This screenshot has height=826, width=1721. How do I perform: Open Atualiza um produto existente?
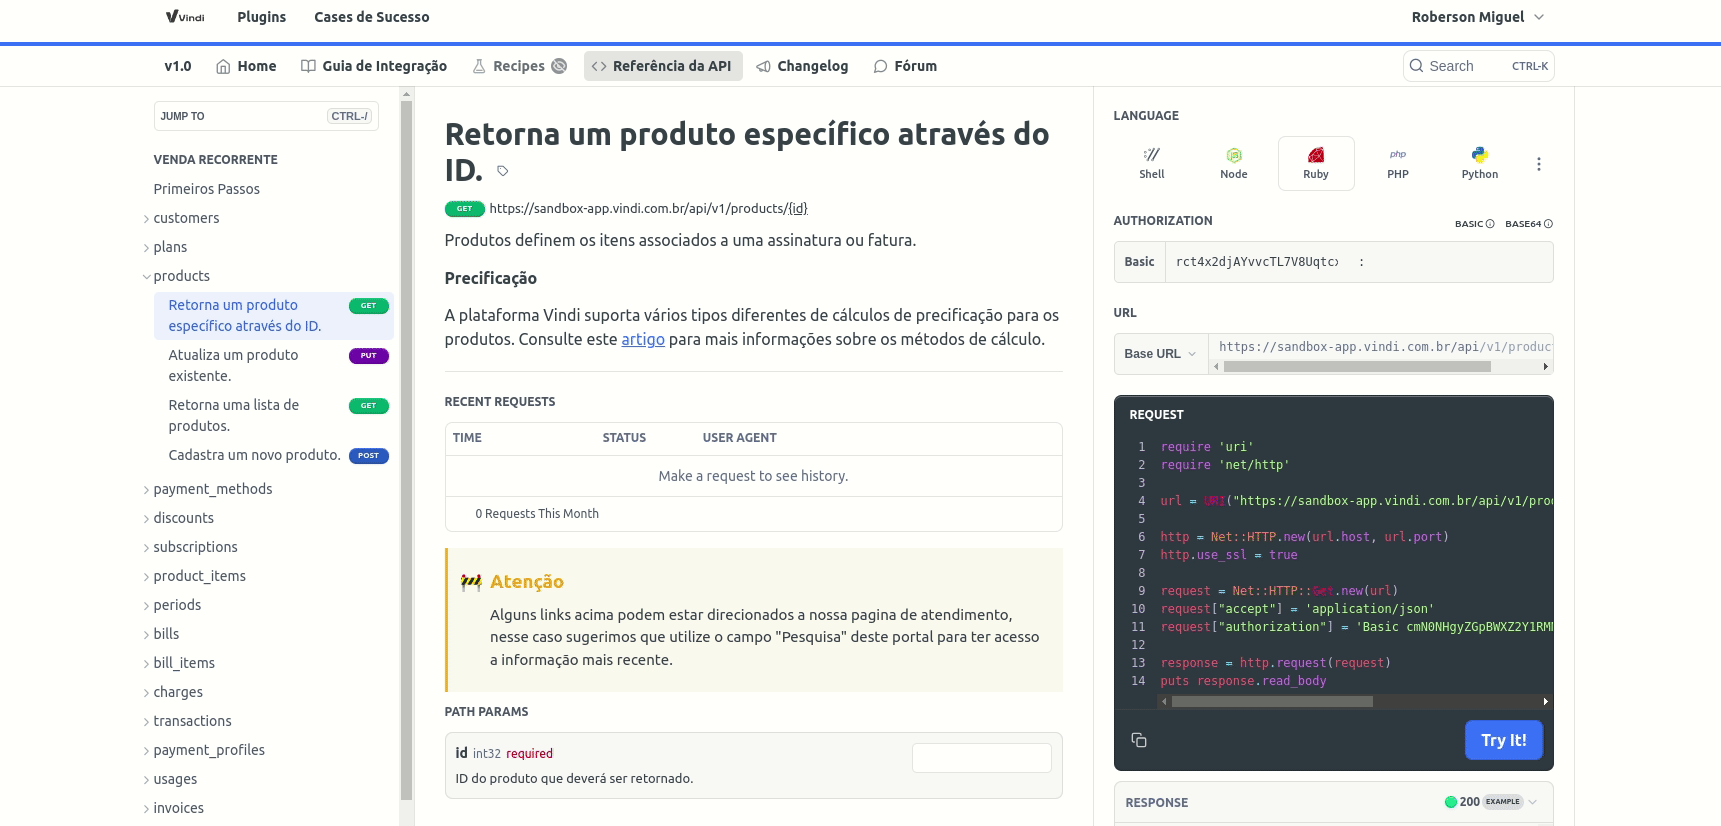point(274,365)
